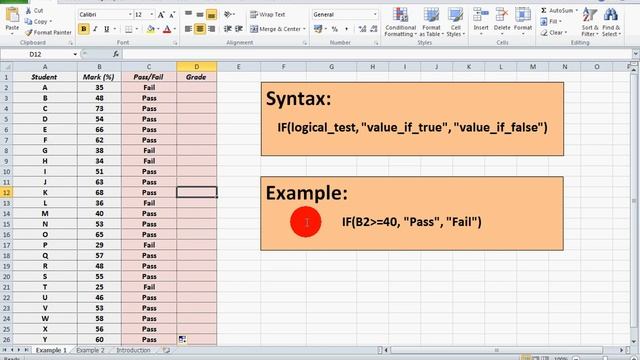The image size is (640, 360).
Task: Toggle Center horizontal alignment
Action: (x=200, y=29)
